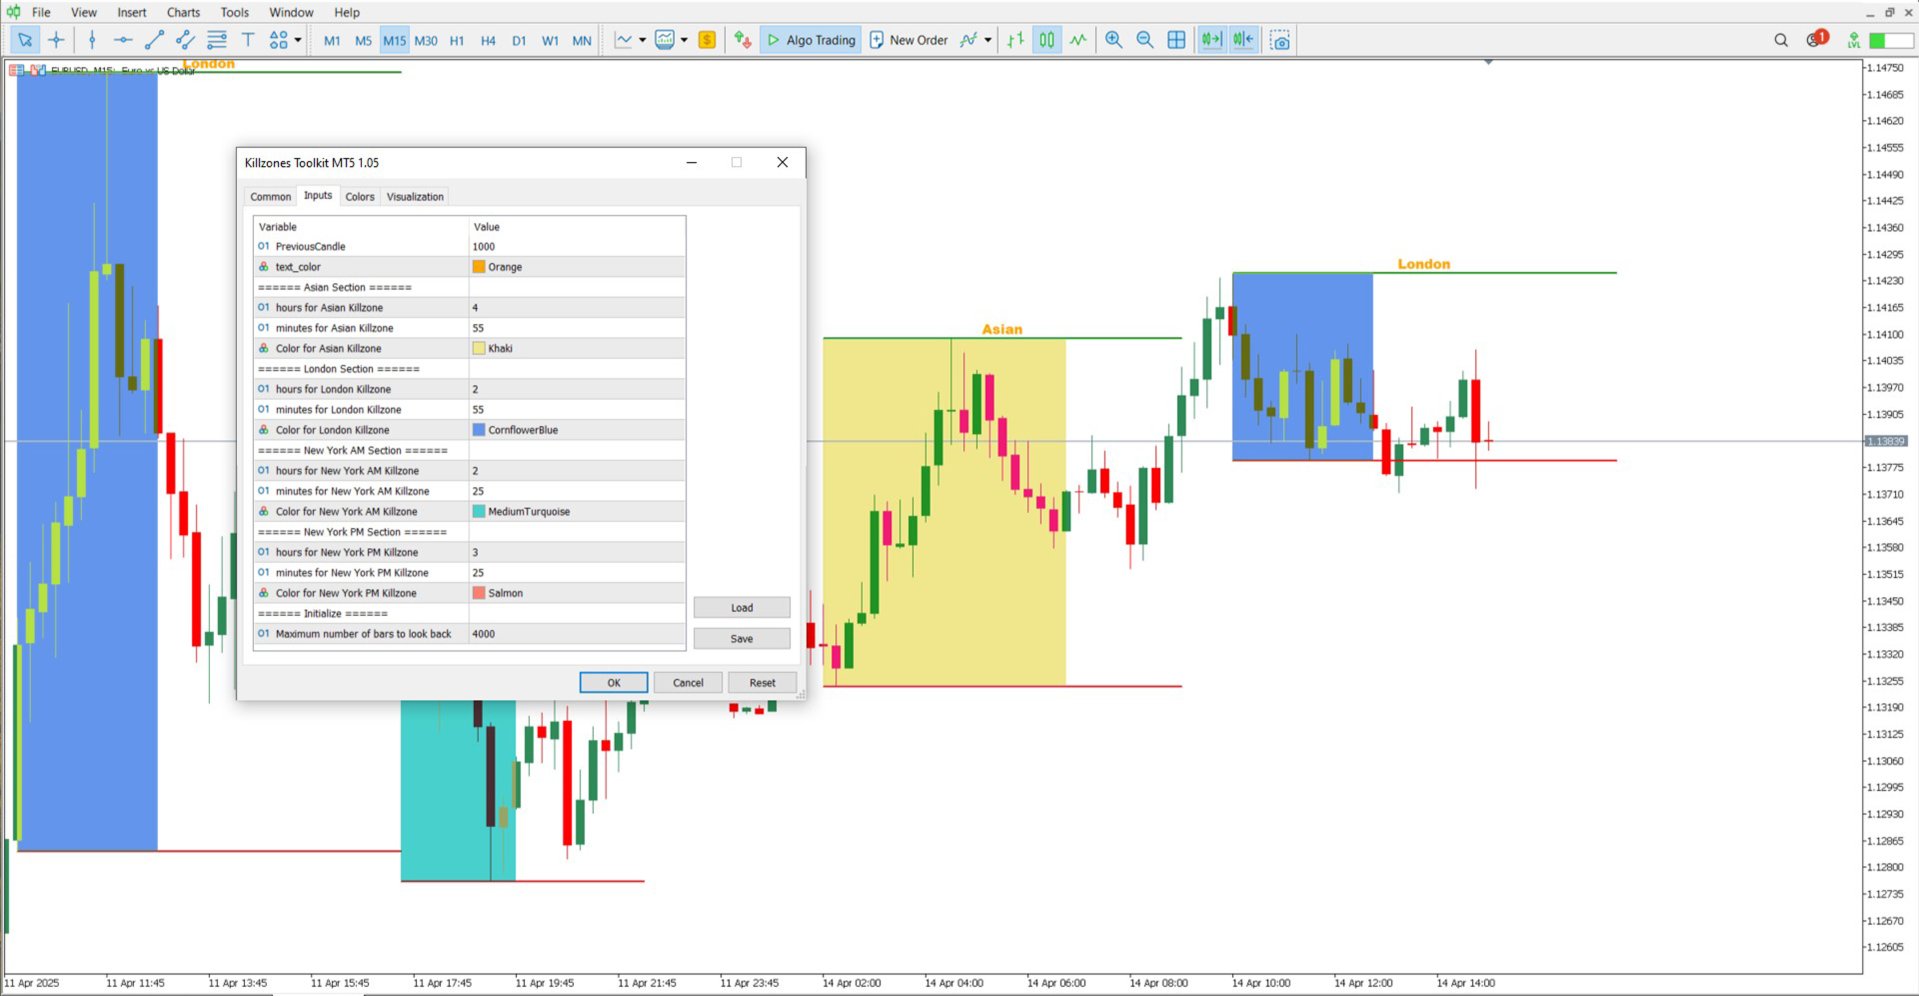The image size is (1919, 996).
Task: Expand the indicators dropdown arrow
Action: [x=988, y=40]
